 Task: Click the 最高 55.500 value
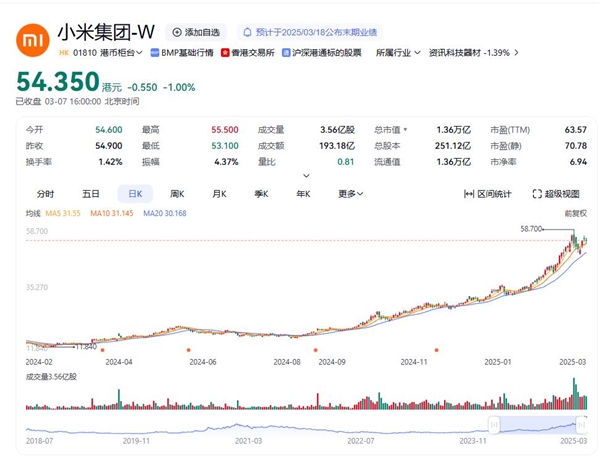[x=225, y=130]
